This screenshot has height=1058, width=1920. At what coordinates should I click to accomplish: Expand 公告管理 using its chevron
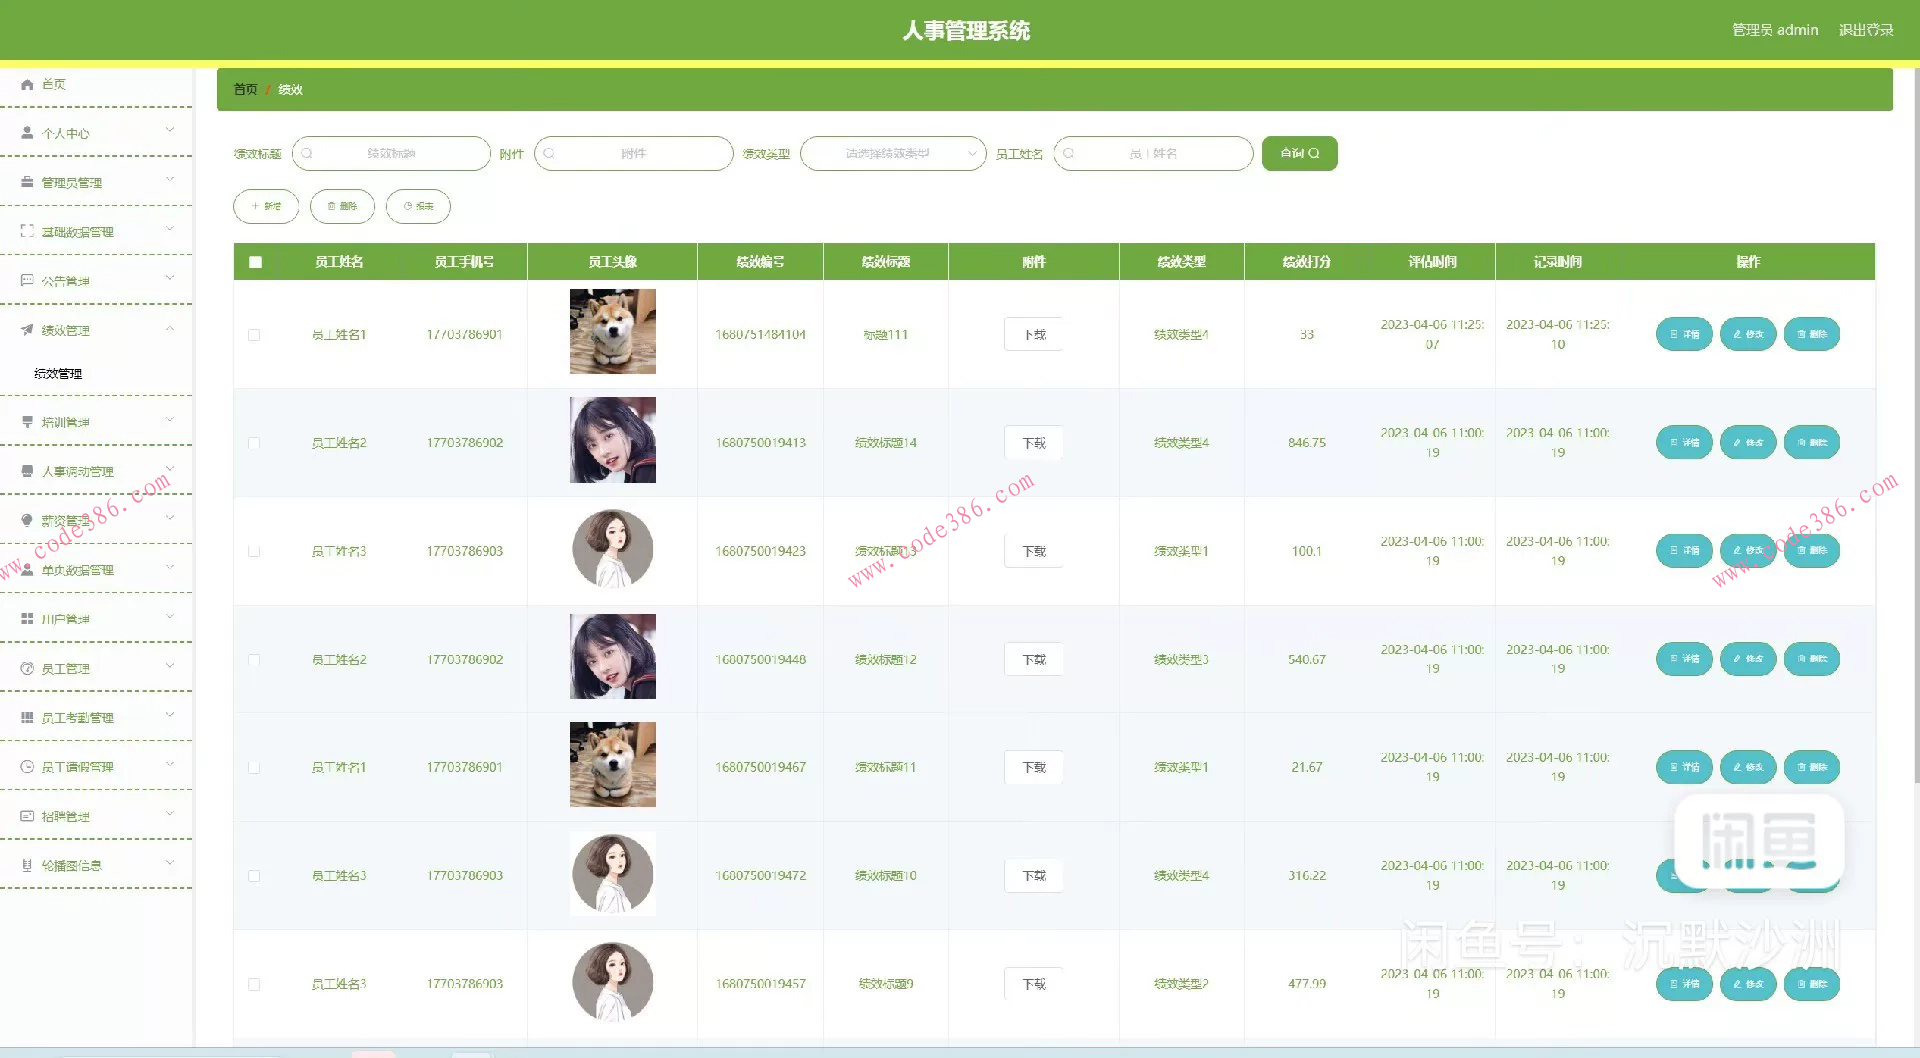tap(170, 278)
